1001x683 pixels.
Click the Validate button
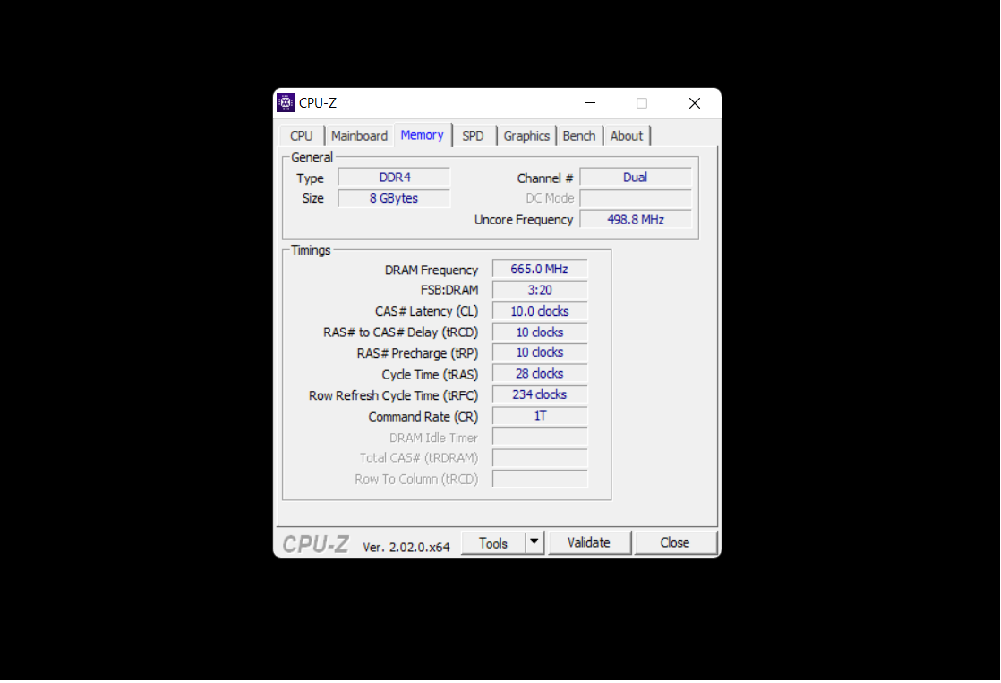pos(589,543)
